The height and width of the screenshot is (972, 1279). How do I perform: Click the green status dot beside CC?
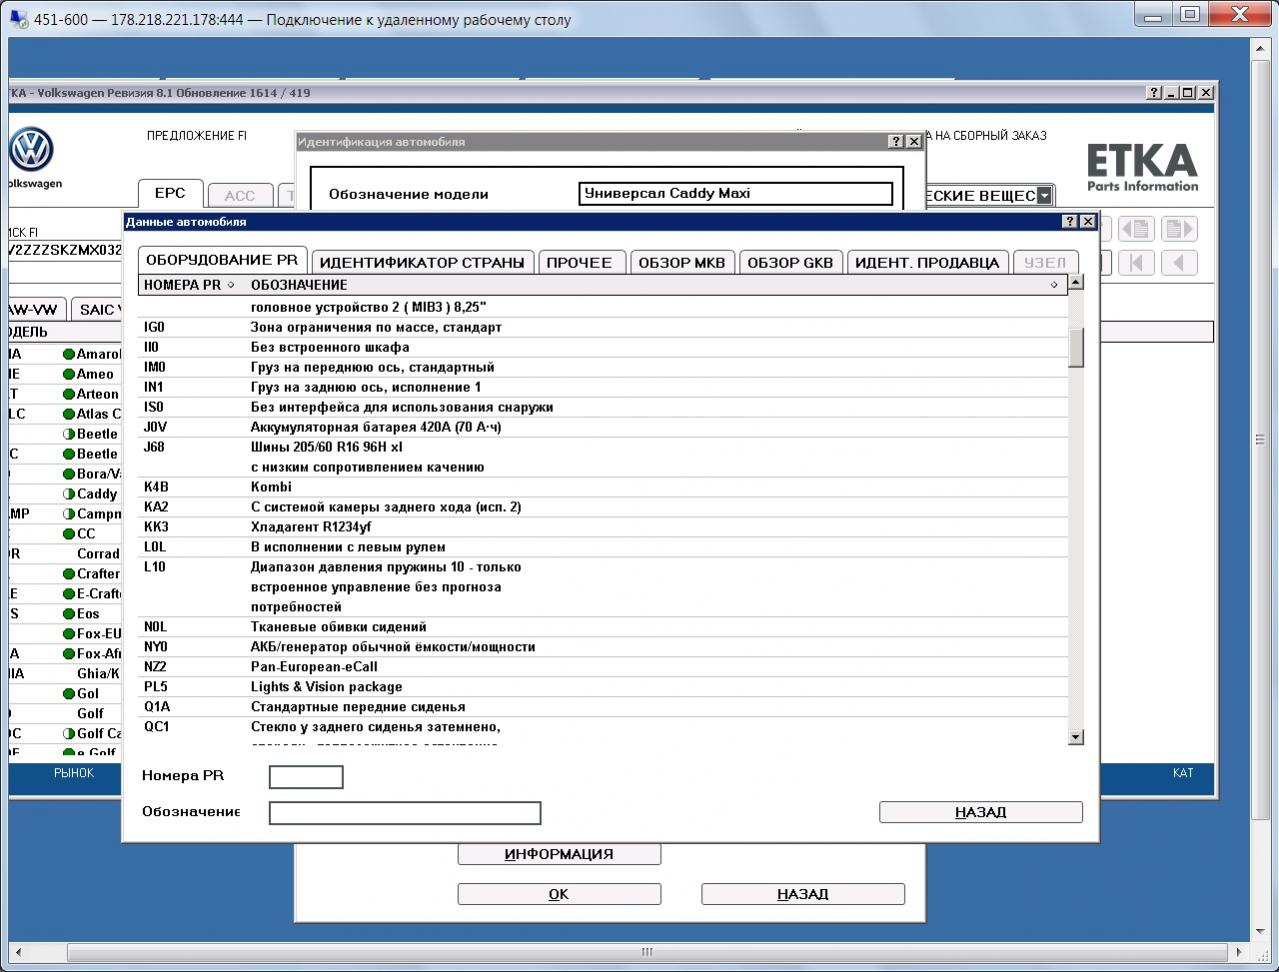coord(69,534)
